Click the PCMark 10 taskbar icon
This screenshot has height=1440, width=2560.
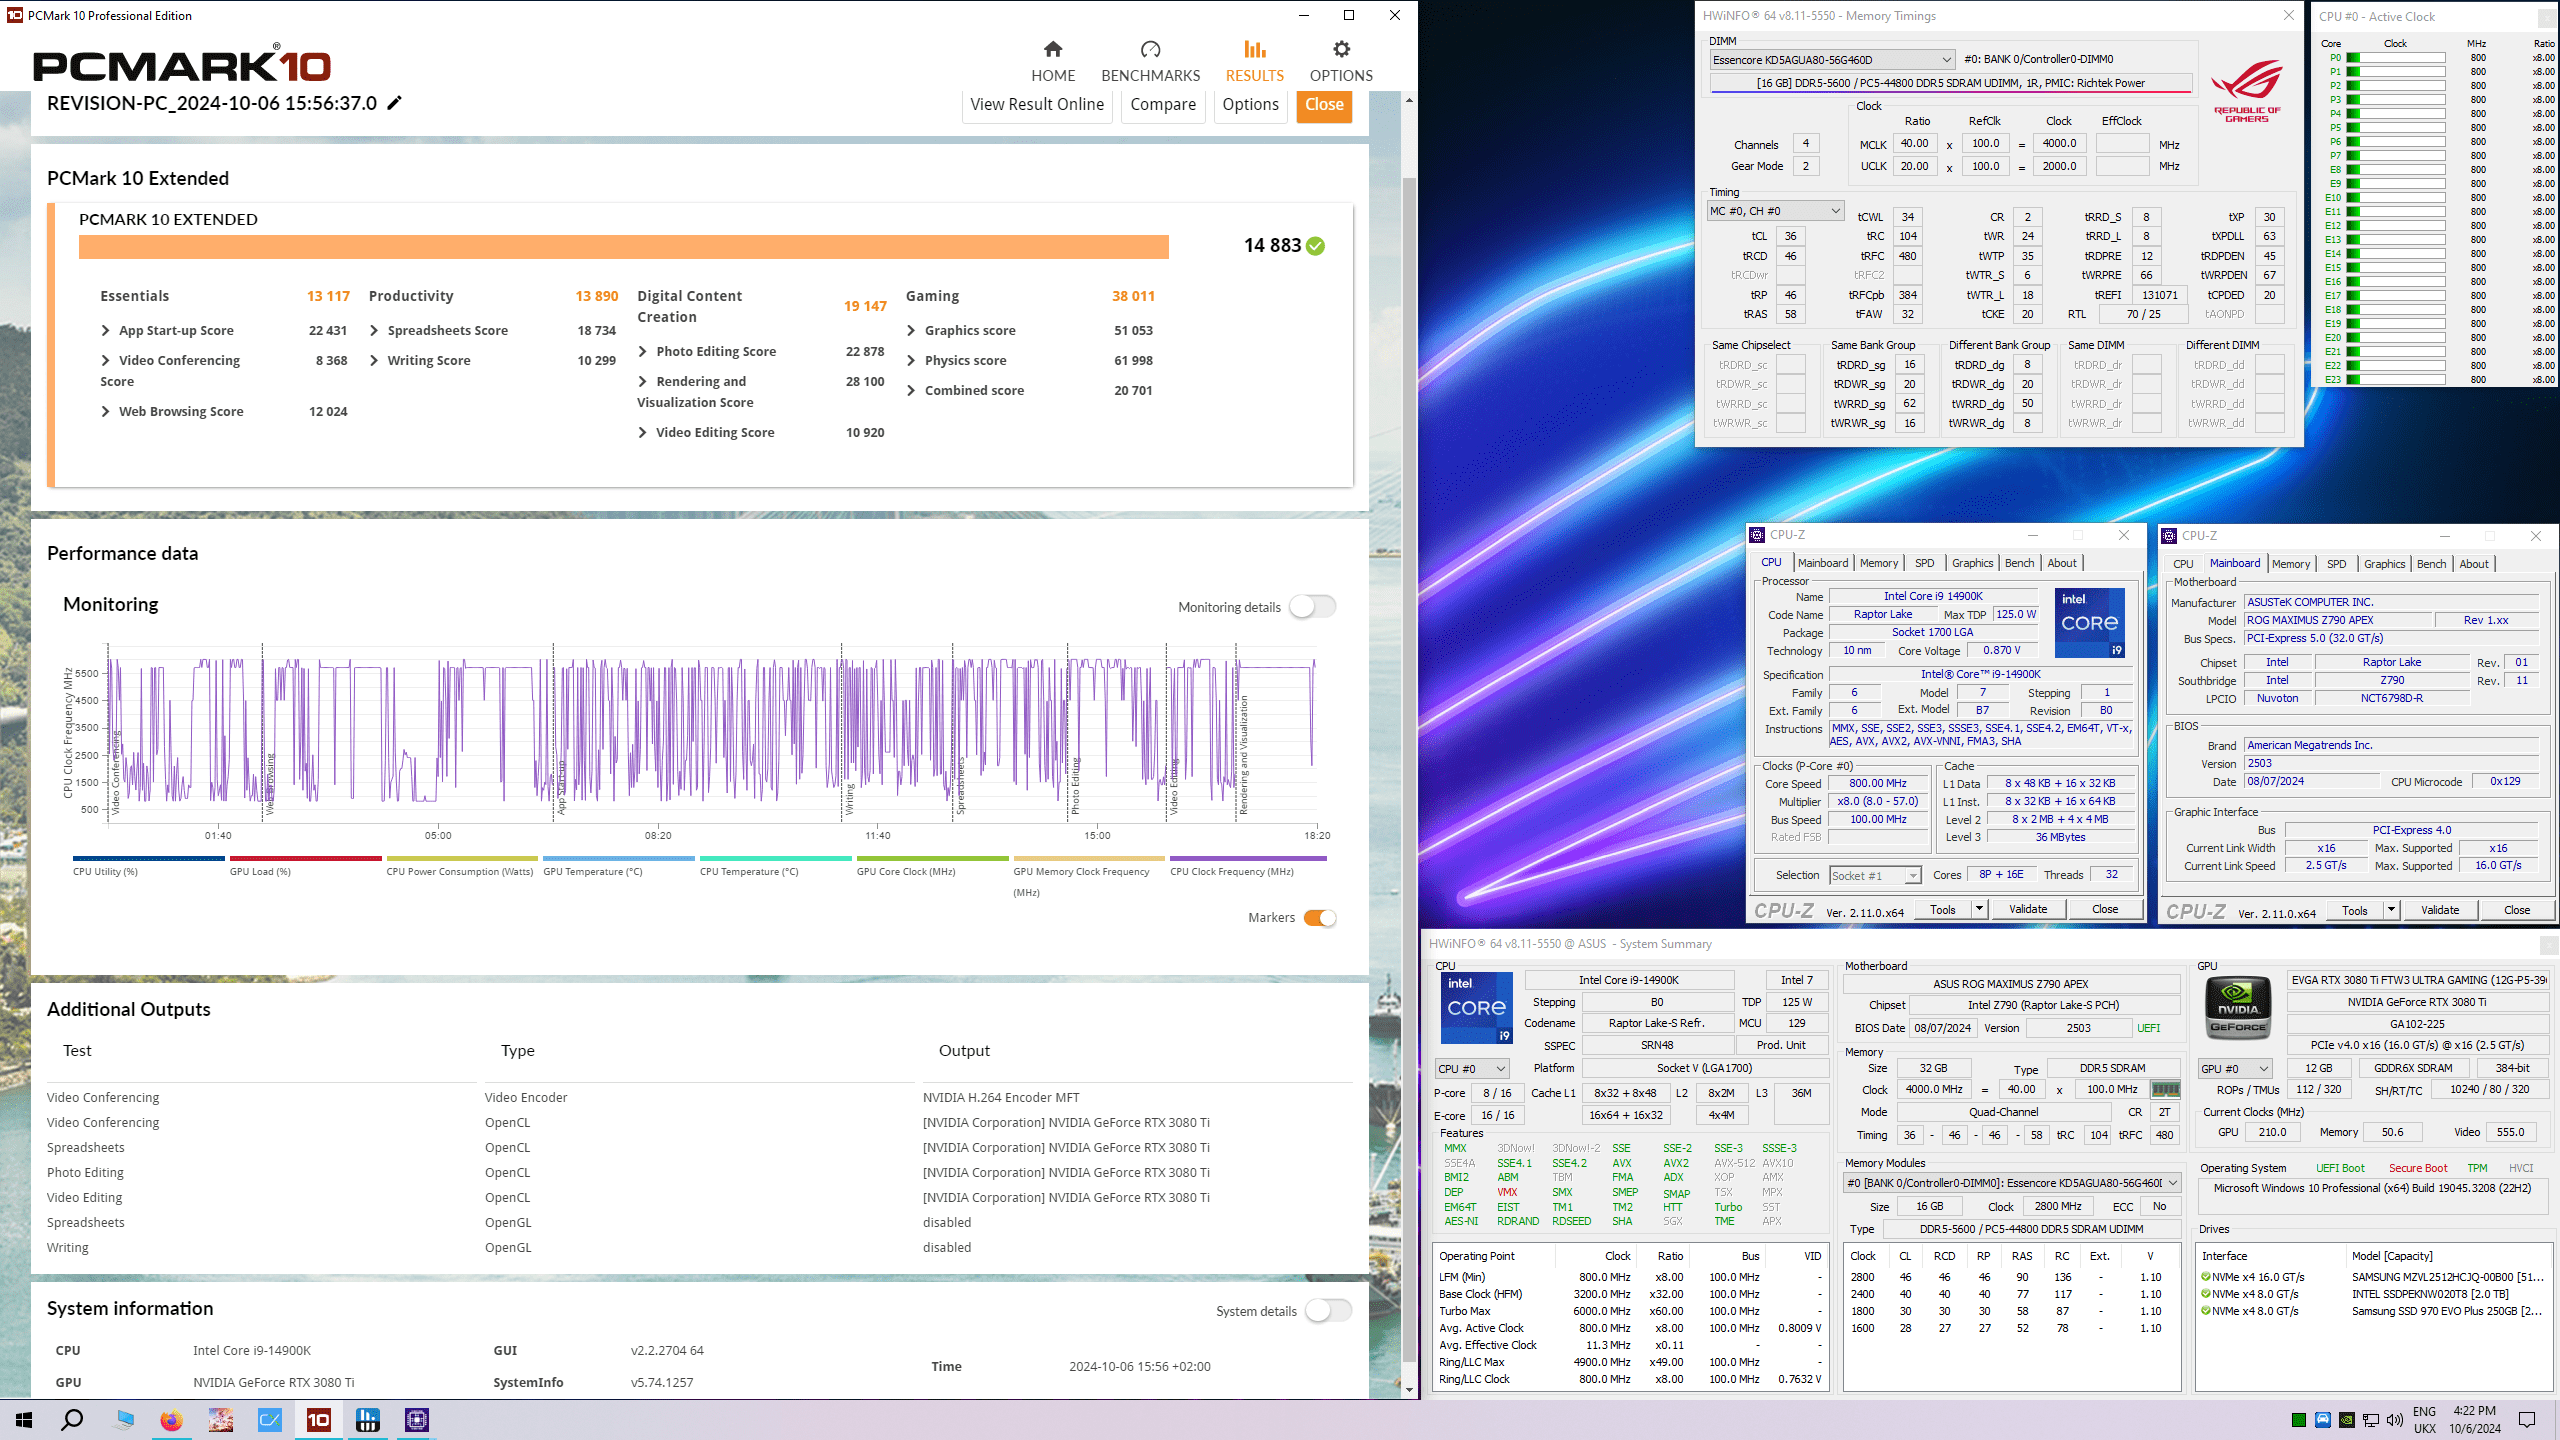[x=319, y=1420]
